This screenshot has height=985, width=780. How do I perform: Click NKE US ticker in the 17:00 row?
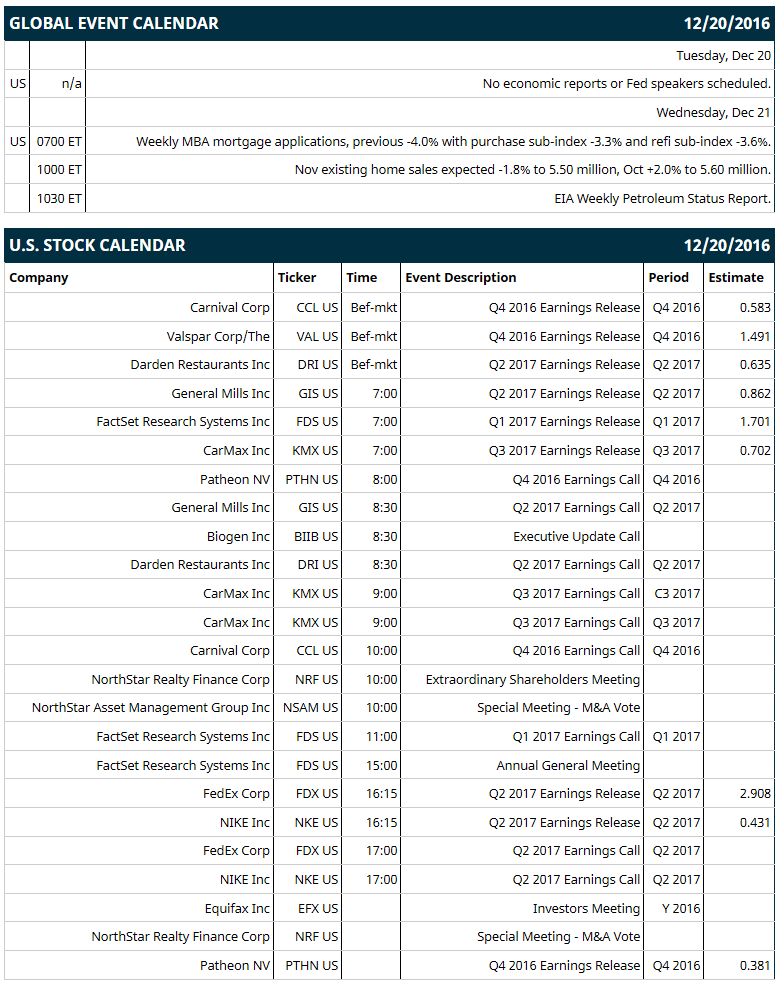click(x=317, y=879)
